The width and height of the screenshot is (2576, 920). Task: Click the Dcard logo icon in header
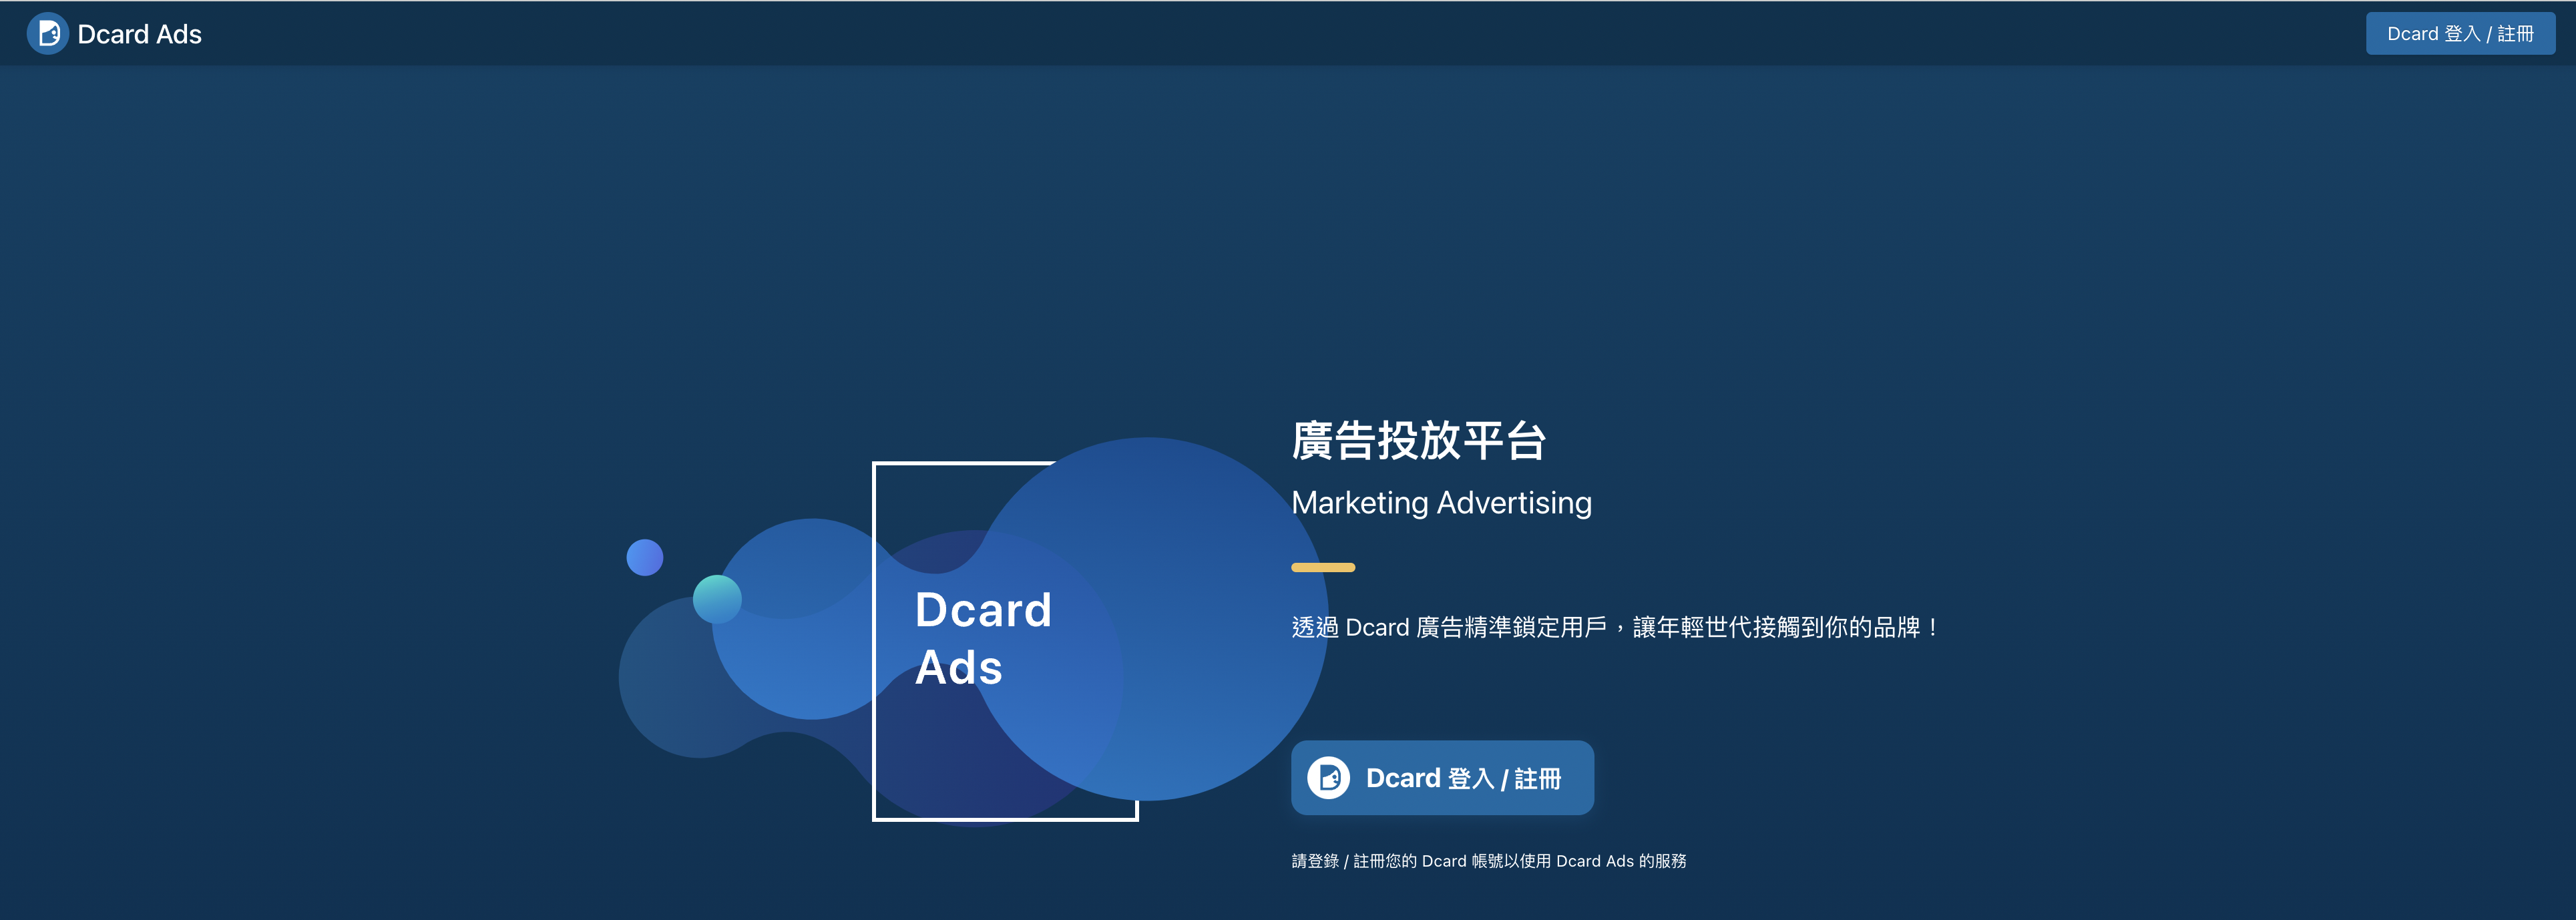point(47,34)
